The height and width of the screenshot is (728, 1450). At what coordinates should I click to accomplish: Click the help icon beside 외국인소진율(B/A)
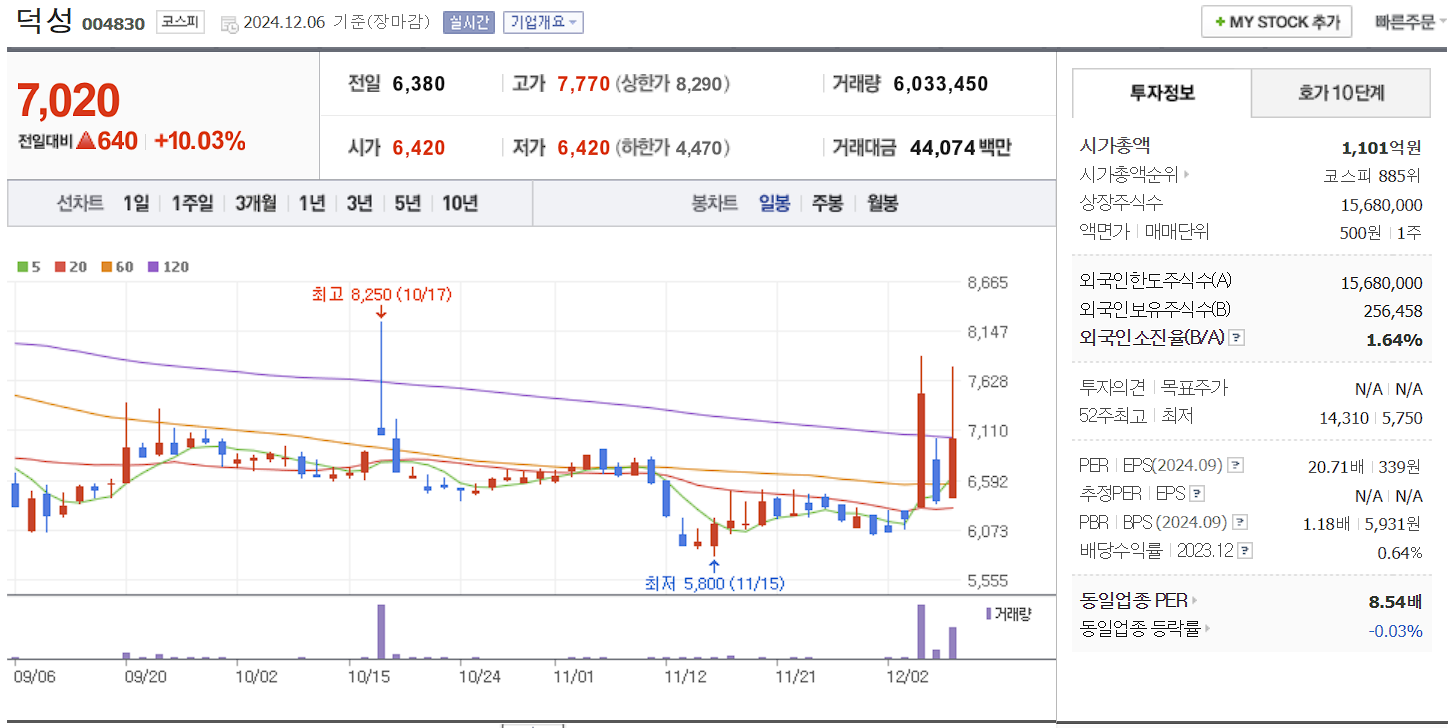click(x=1237, y=338)
